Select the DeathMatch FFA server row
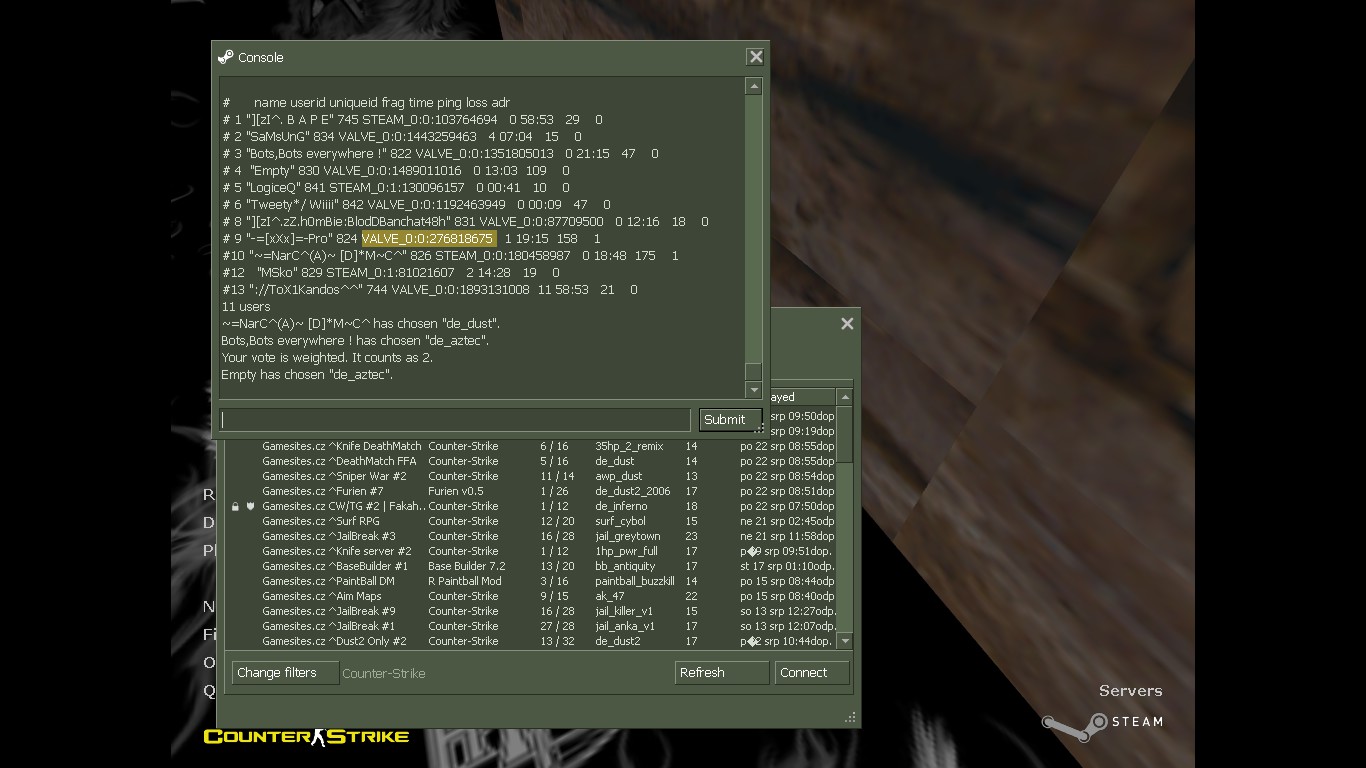1366x768 pixels. coord(530,461)
